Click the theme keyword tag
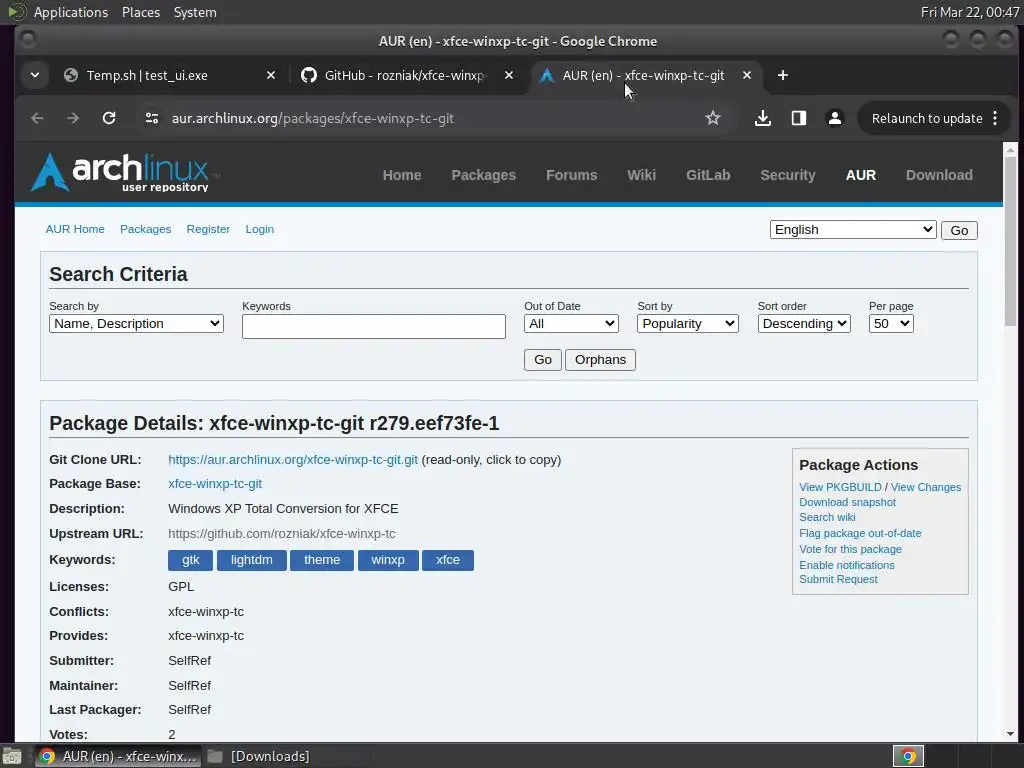 point(322,560)
